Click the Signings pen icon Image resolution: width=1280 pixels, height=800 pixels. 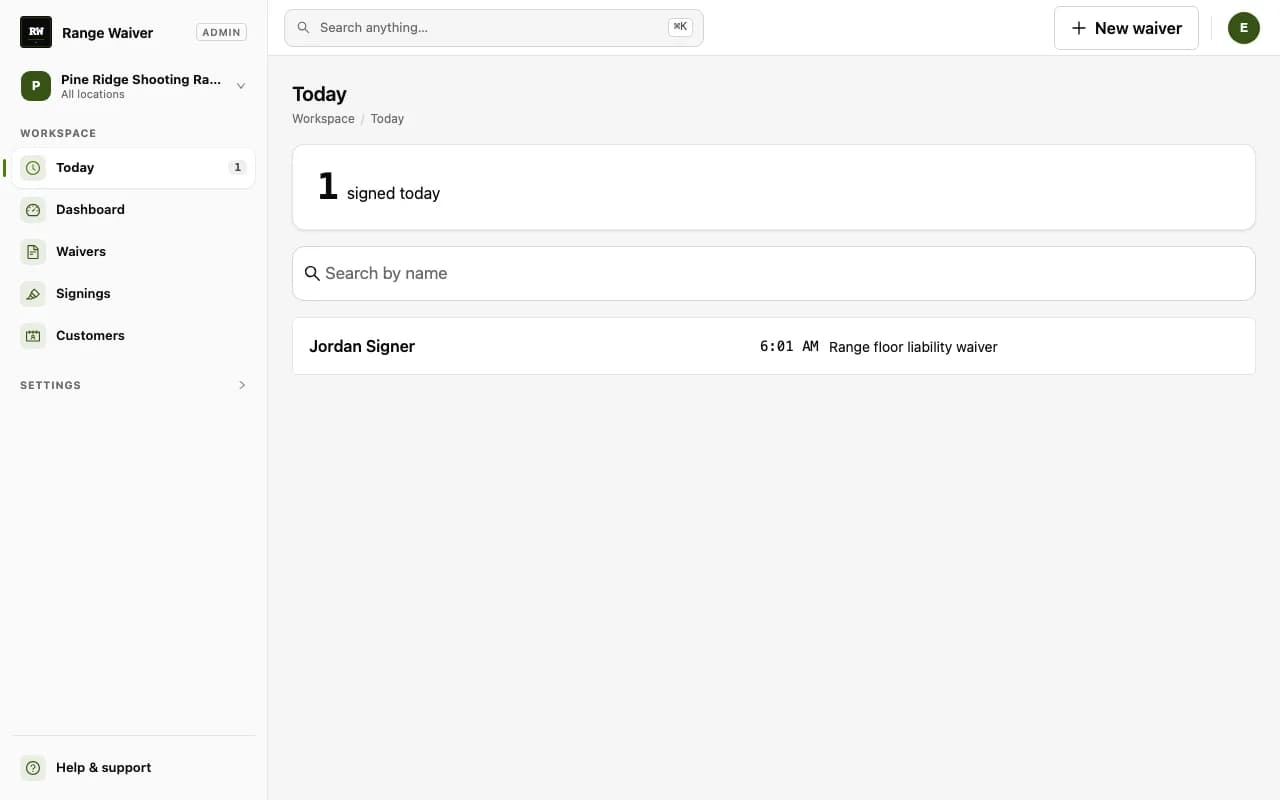pyautogui.click(x=33, y=294)
